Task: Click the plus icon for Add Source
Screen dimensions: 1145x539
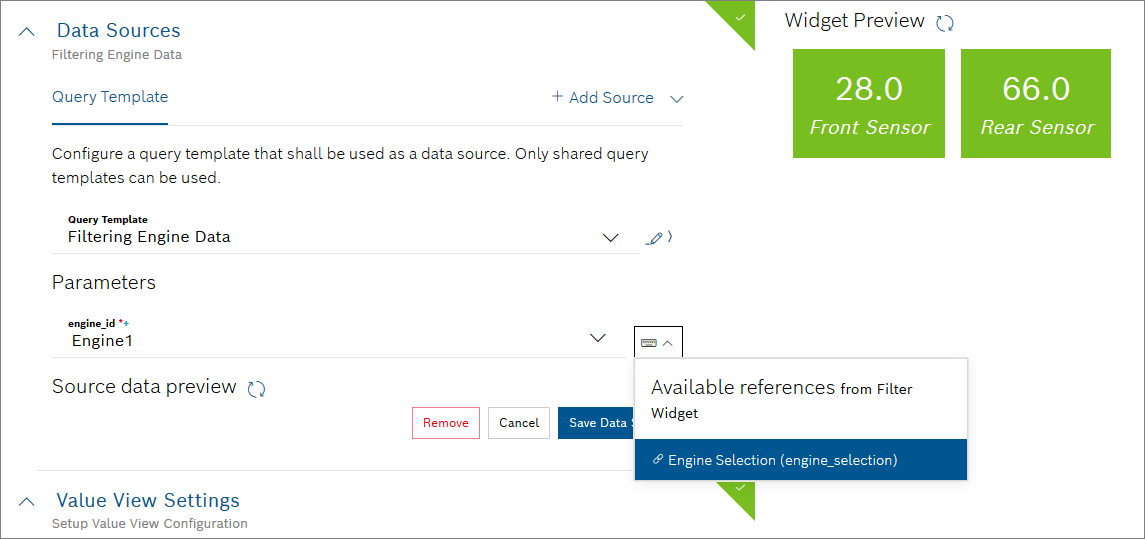Action: pos(557,97)
